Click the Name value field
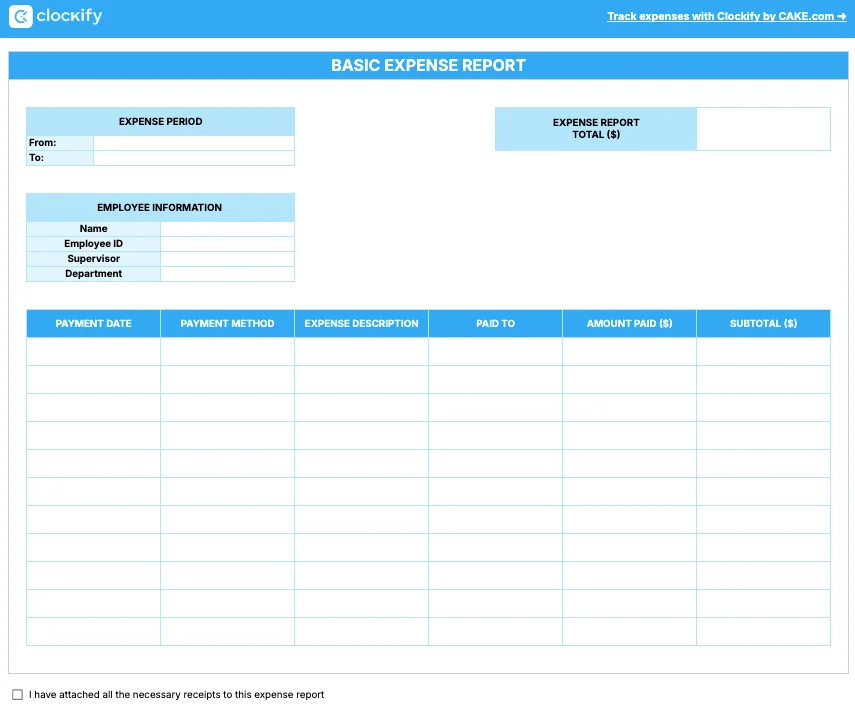 (x=227, y=229)
